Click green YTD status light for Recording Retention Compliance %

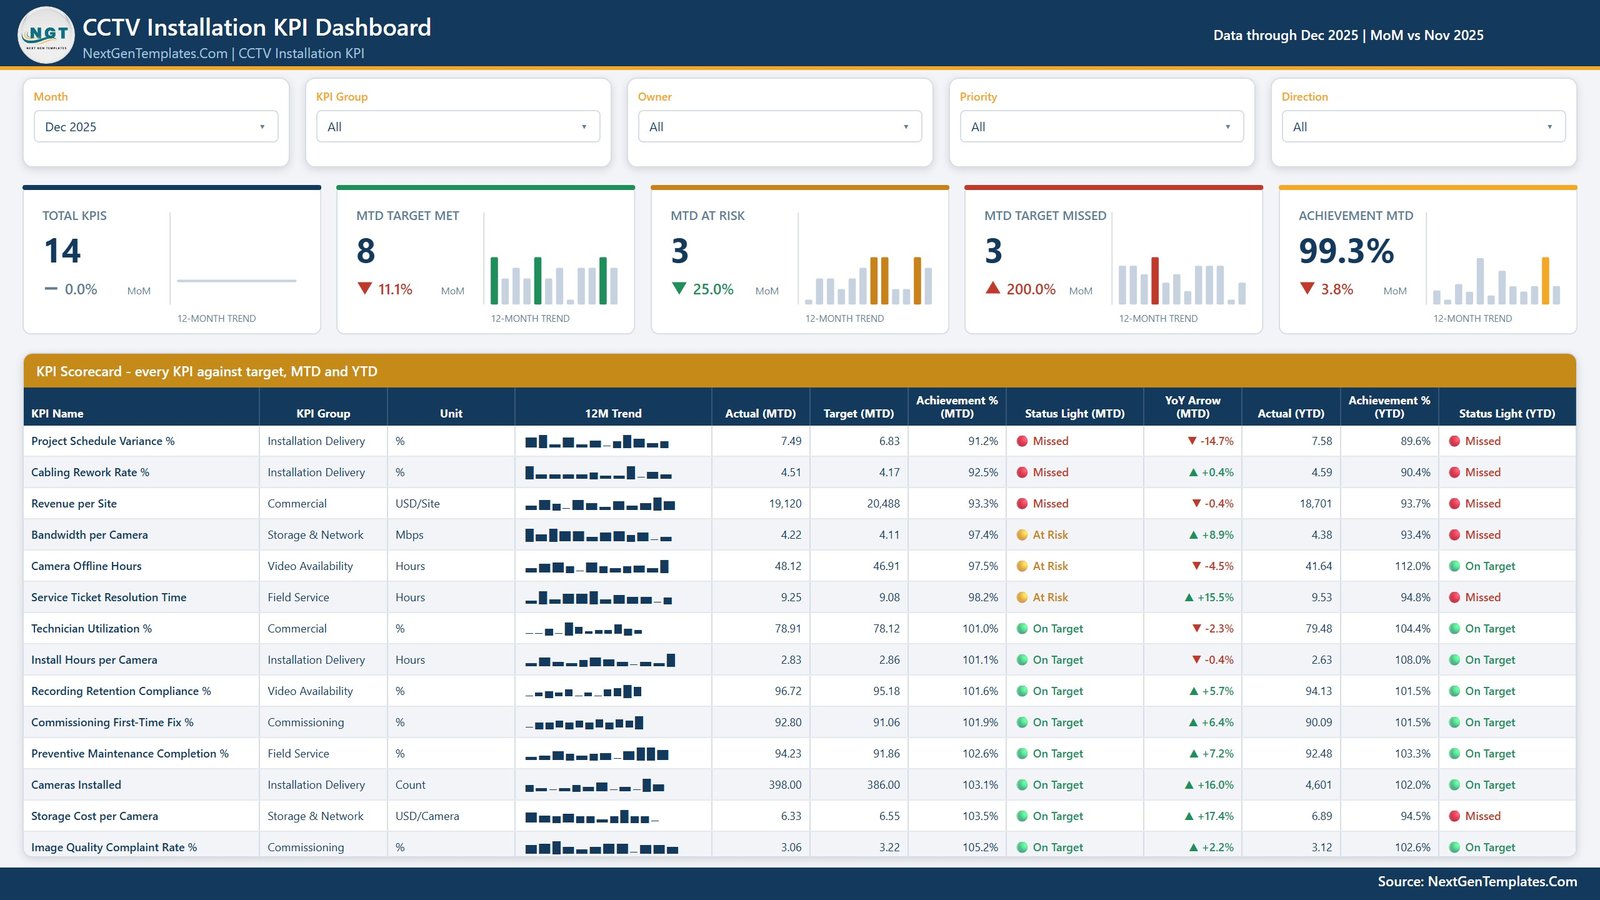tap(1455, 691)
